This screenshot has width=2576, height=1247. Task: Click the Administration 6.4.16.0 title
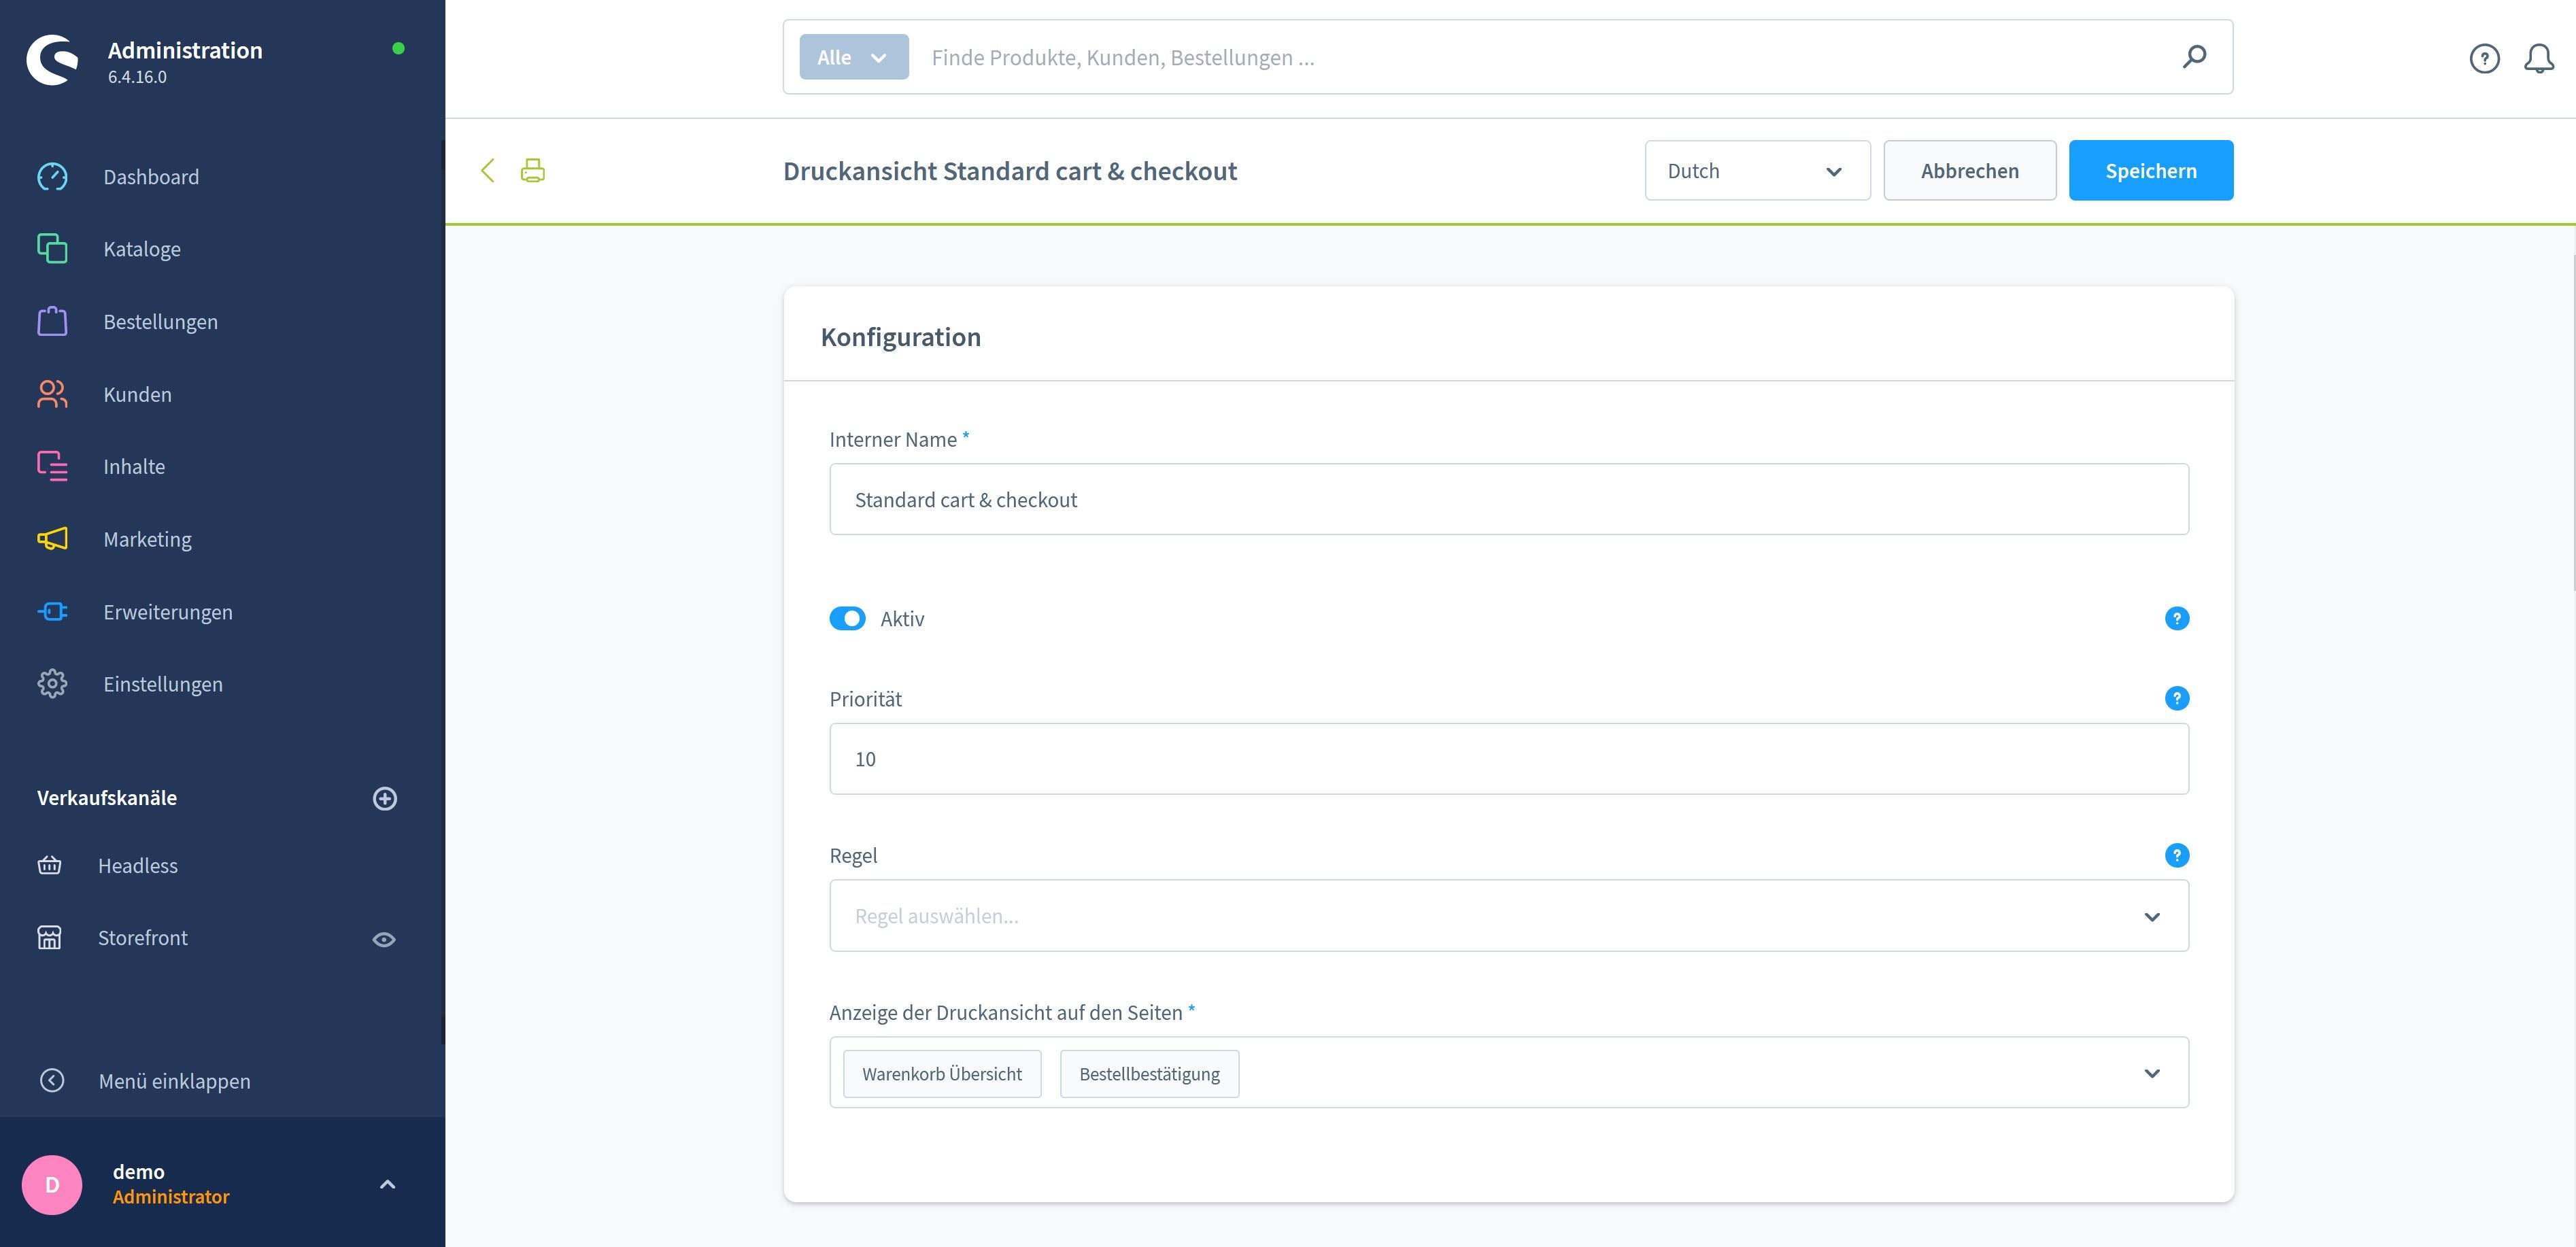(x=185, y=61)
